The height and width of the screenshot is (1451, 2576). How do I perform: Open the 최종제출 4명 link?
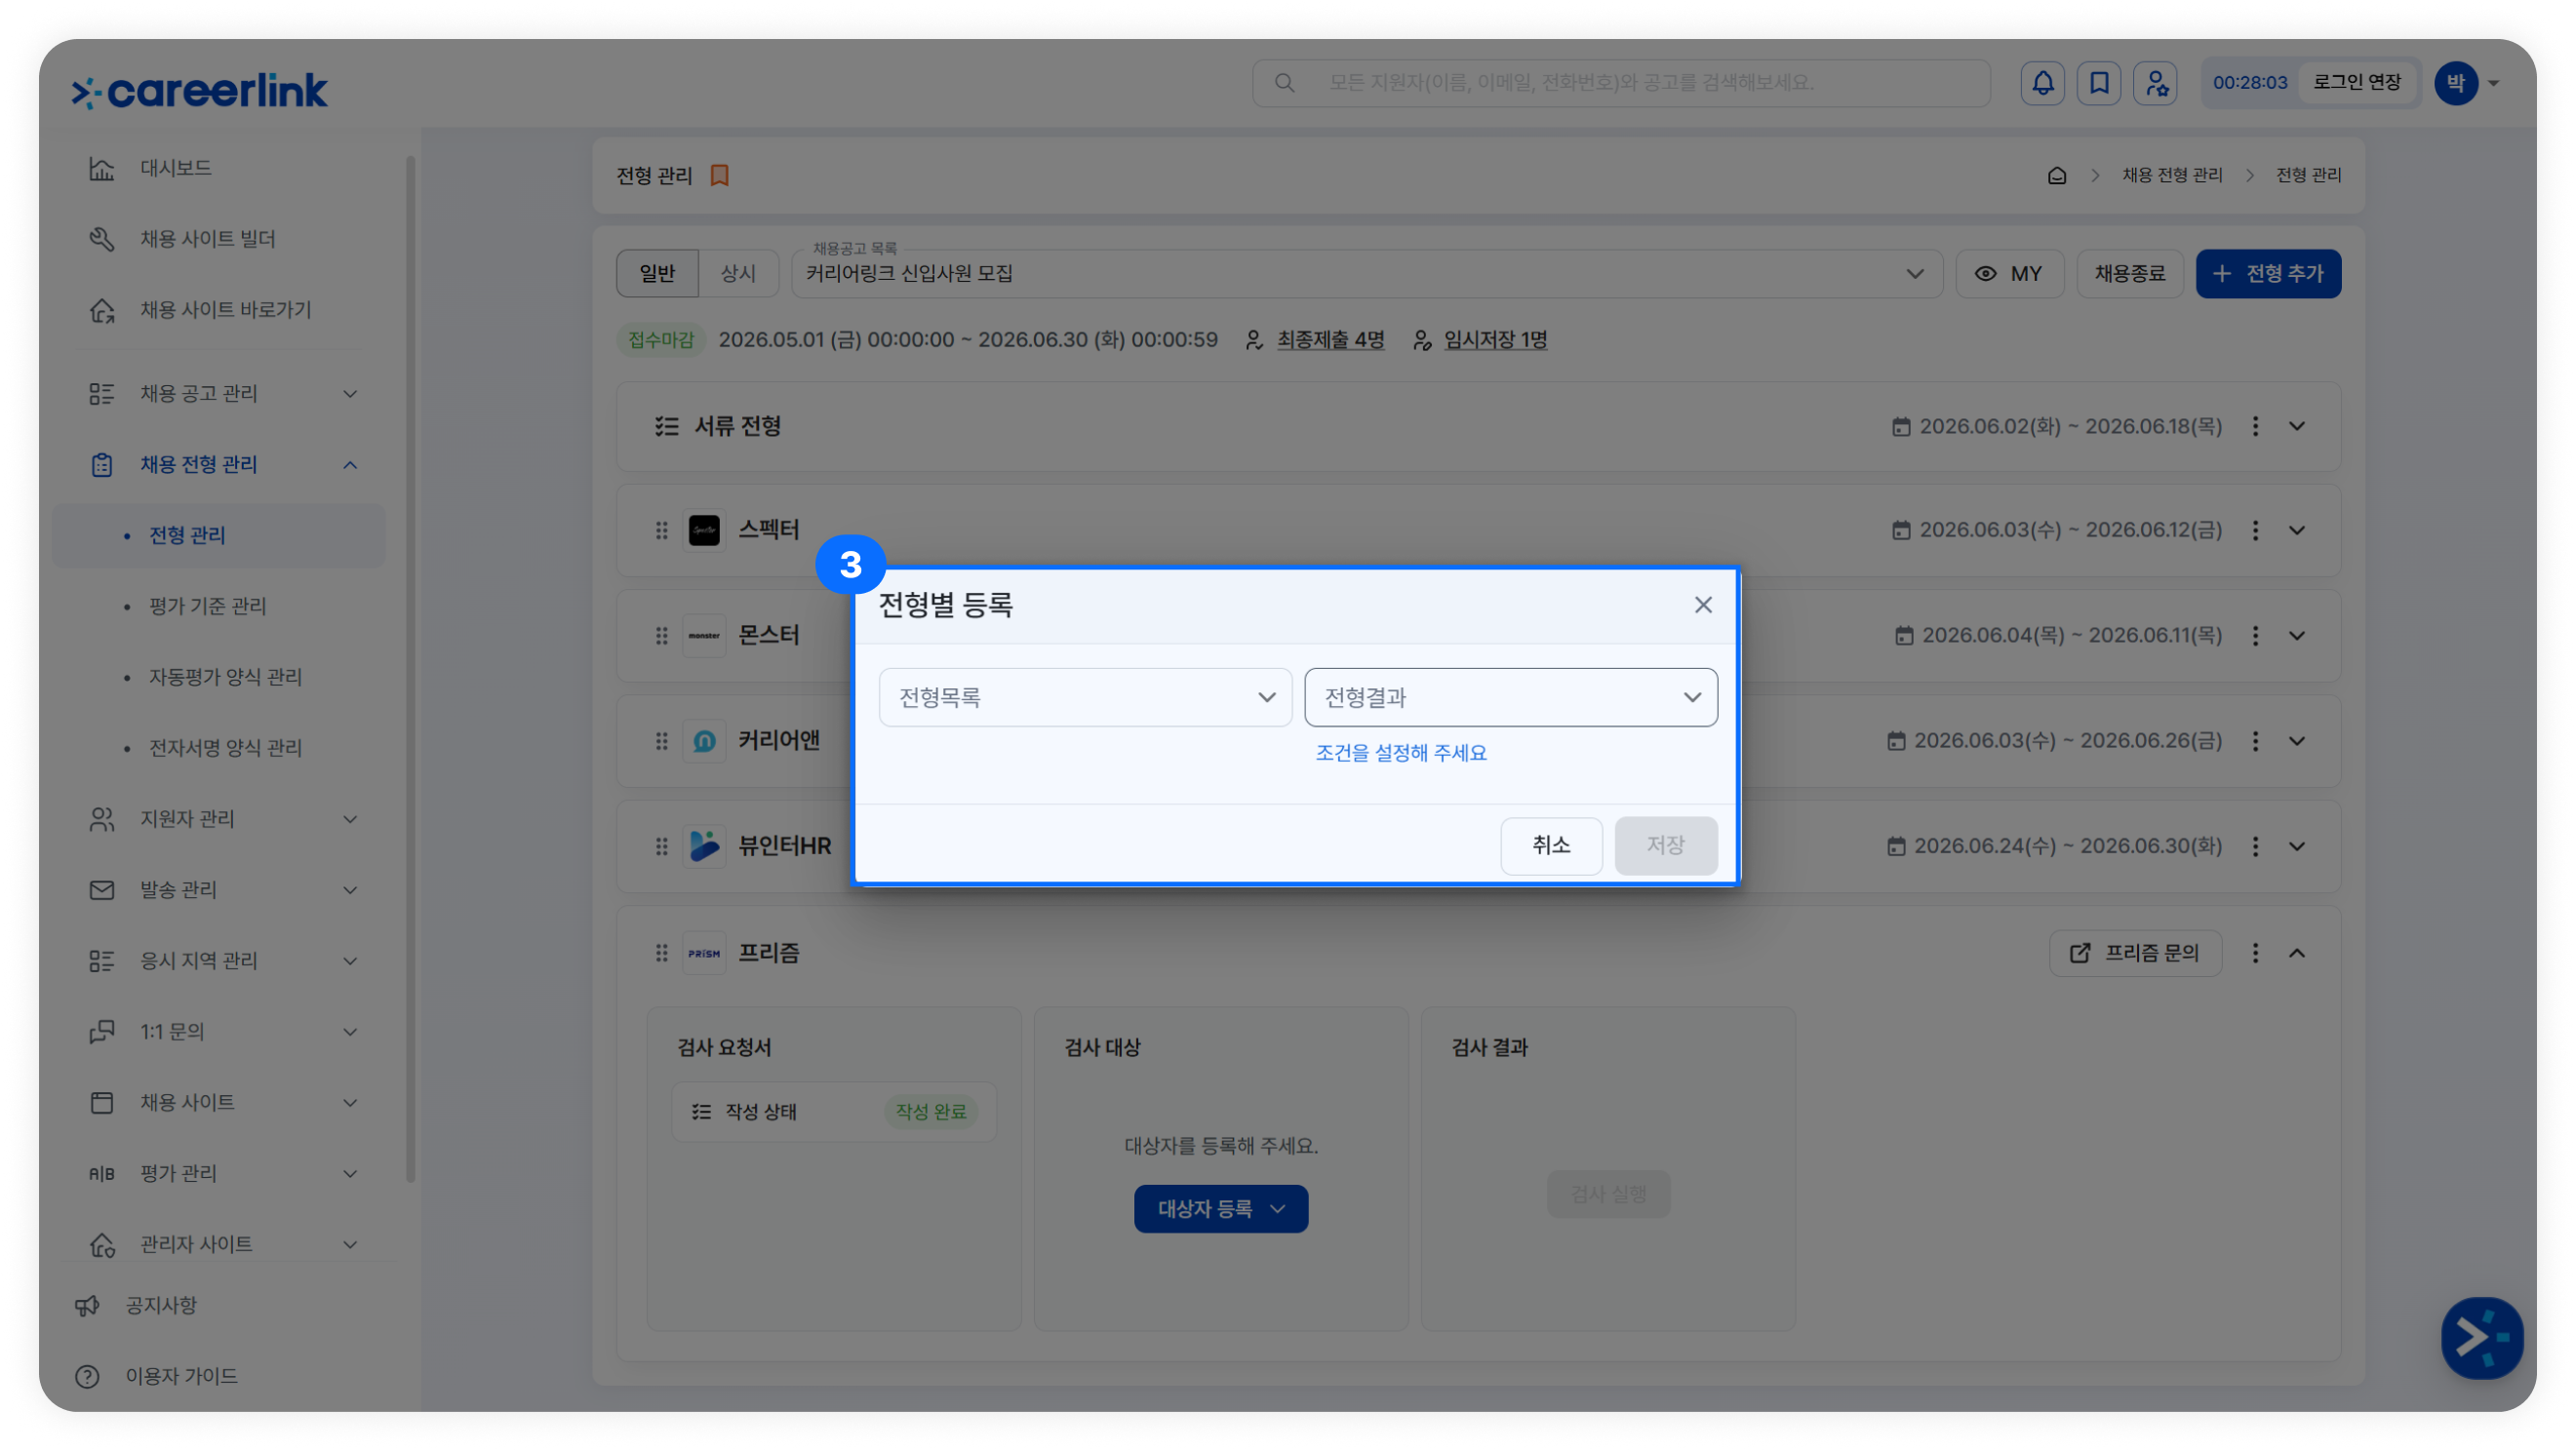click(x=1329, y=340)
